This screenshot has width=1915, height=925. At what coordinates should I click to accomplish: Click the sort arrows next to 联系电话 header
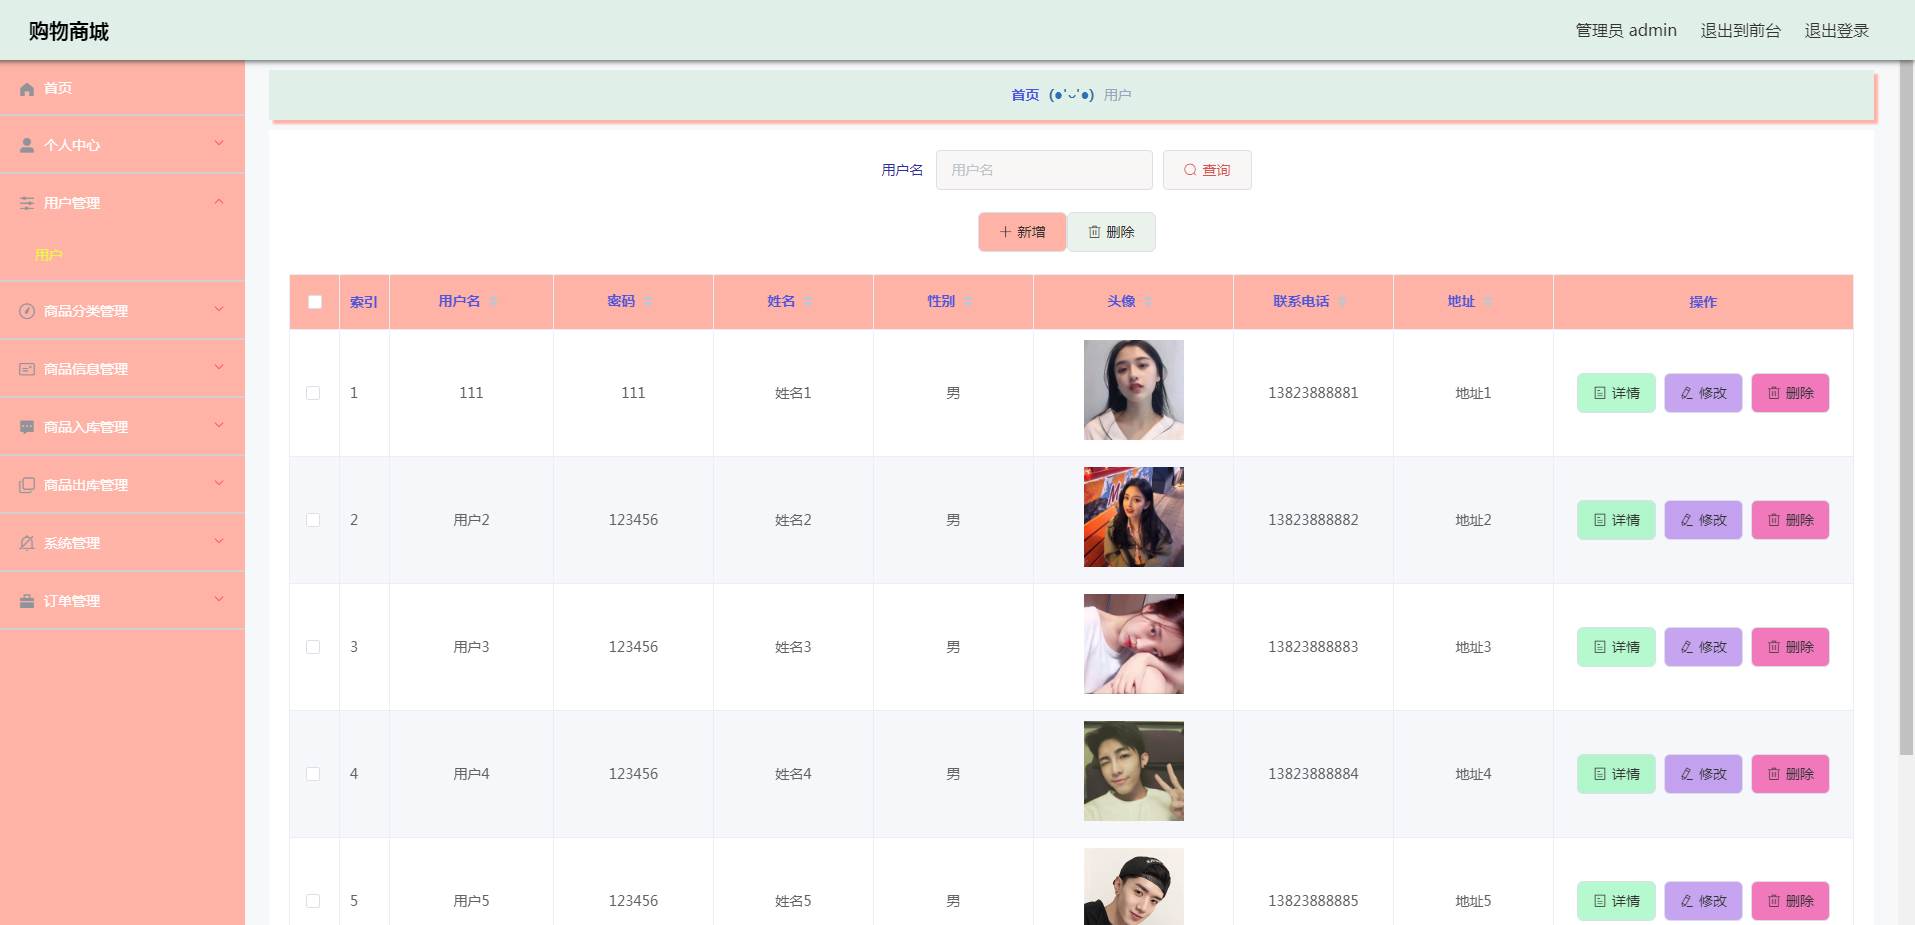point(1342,302)
